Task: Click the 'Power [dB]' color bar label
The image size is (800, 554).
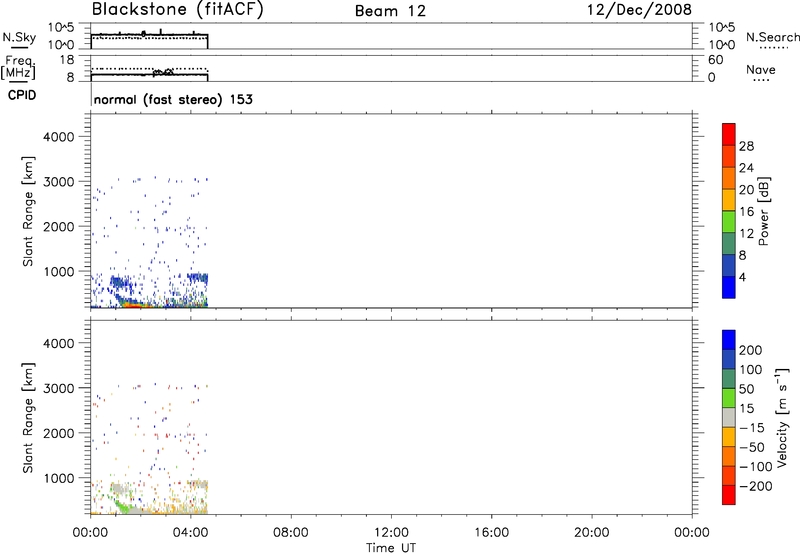Action: (763, 211)
